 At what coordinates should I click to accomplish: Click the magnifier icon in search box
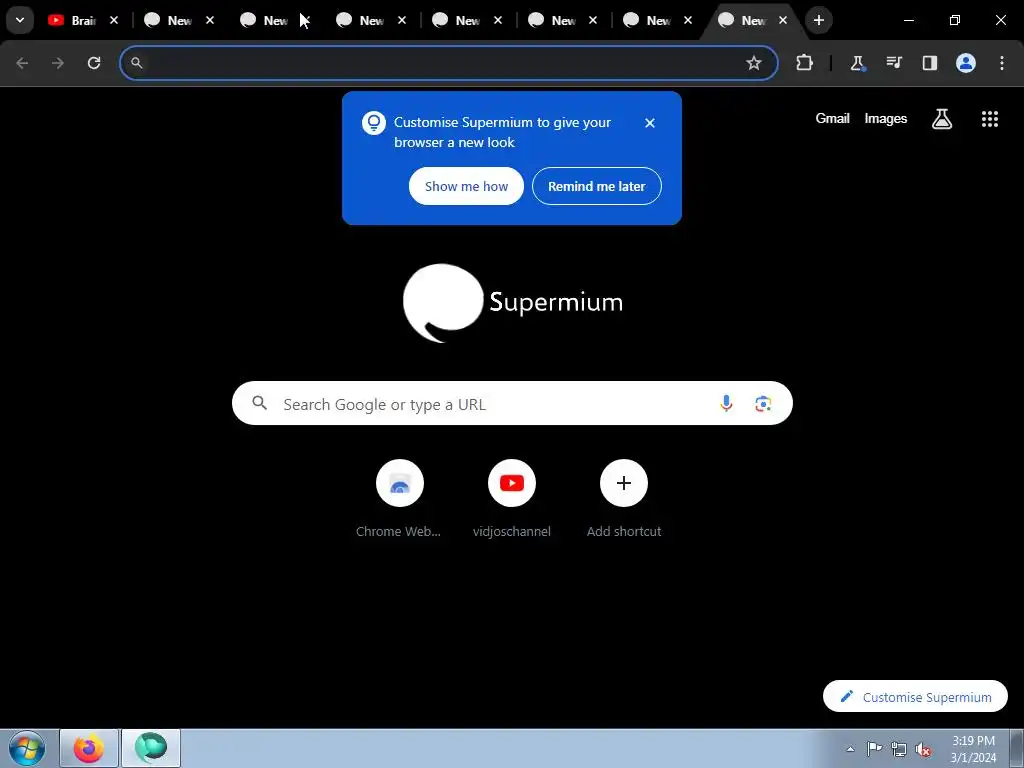coord(259,403)
